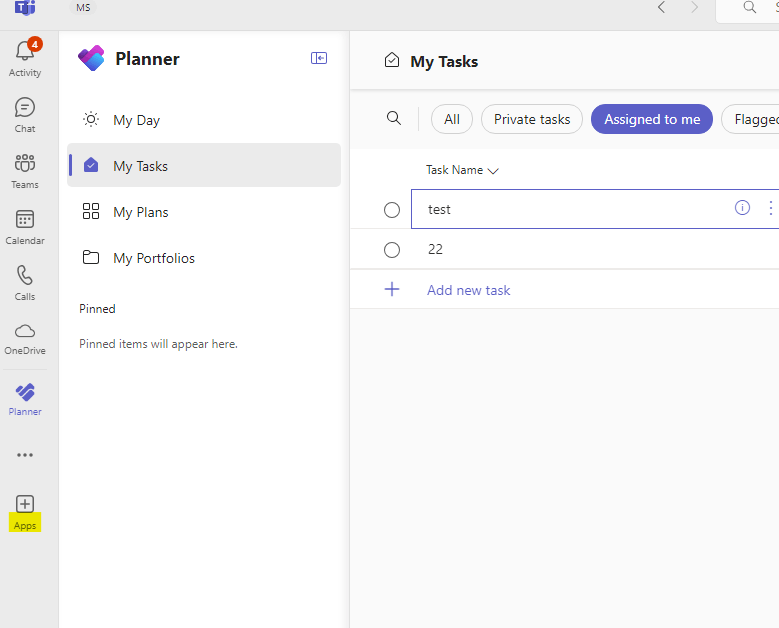Click the My Tasks page title
Viewport: 779px width, 628px height.
pyautogui.click(x=444, y=62)
